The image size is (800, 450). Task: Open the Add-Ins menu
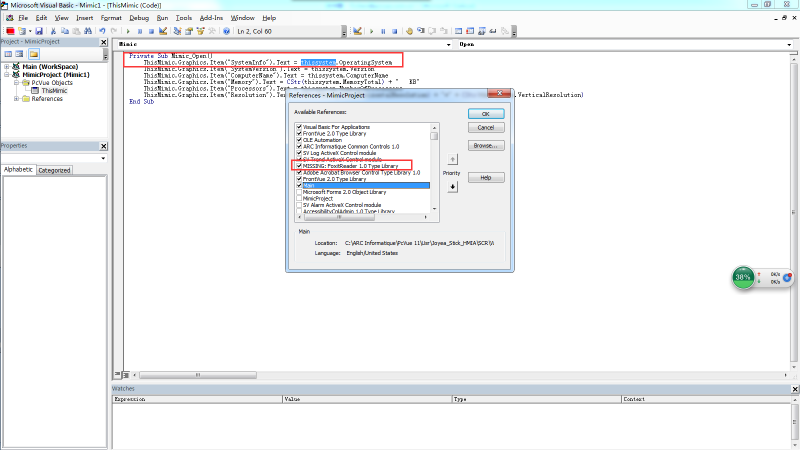pyautogui.click(x=211, y=18)
